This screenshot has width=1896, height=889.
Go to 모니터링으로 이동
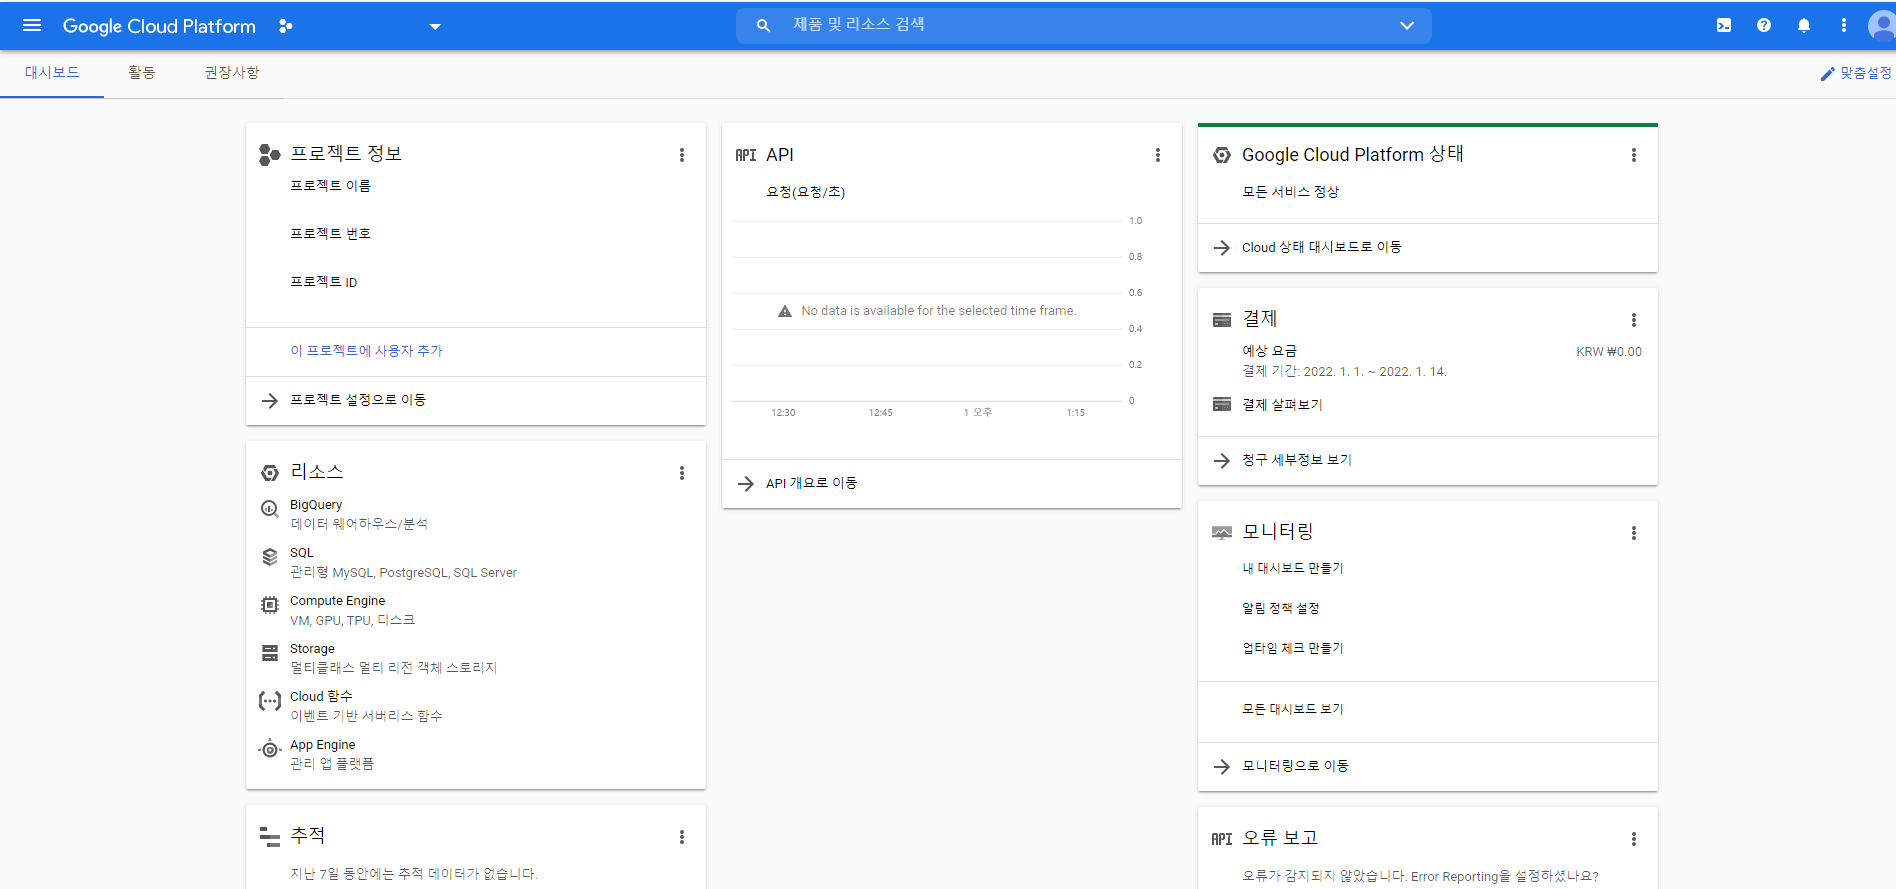coord(1295,766)
